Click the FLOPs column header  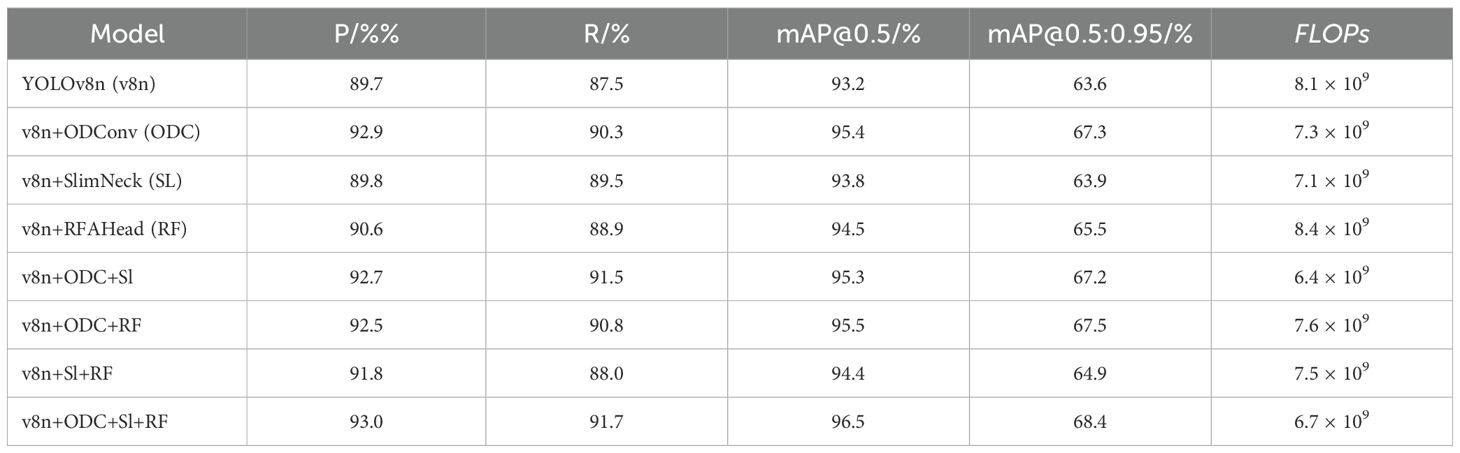1332,34
